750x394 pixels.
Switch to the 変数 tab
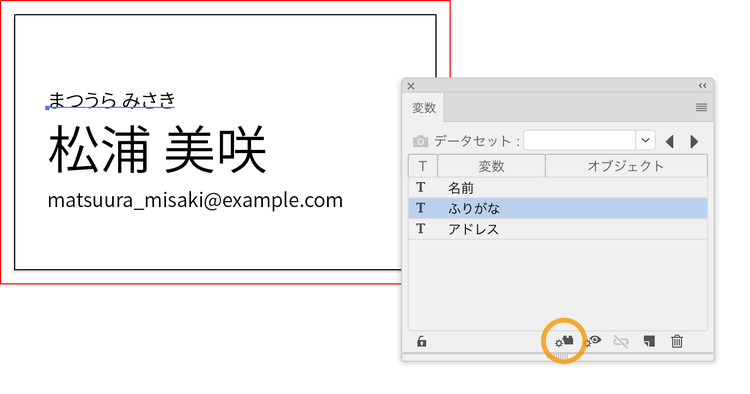424,108
